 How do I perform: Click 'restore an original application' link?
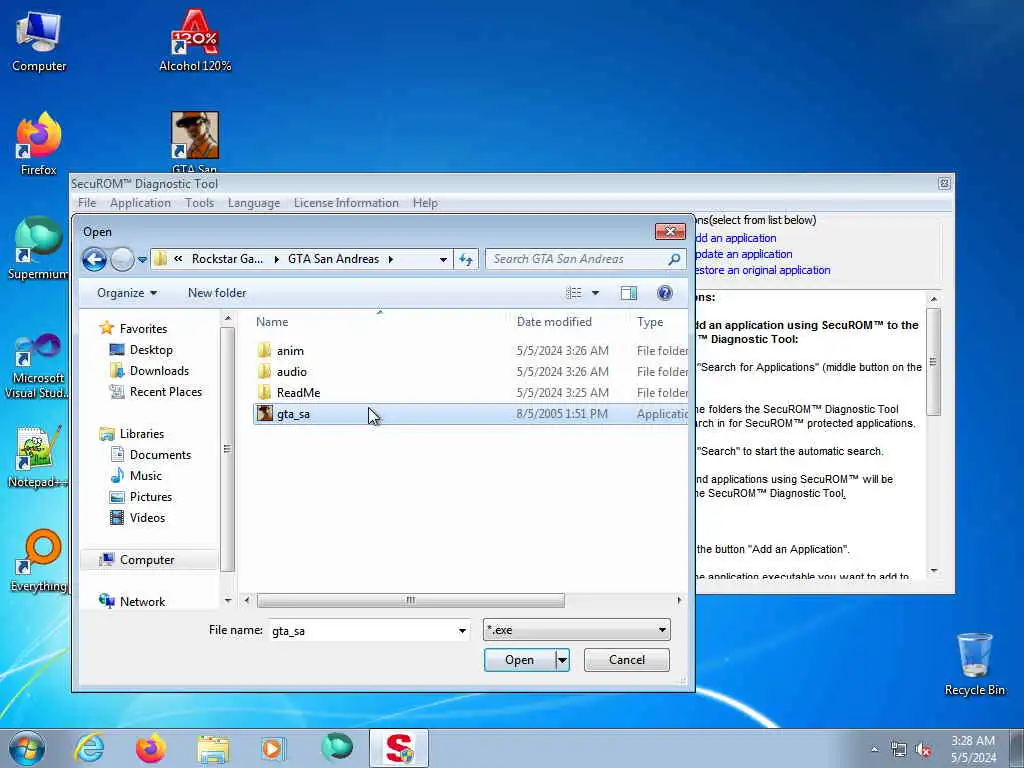(x=762, y=270)
